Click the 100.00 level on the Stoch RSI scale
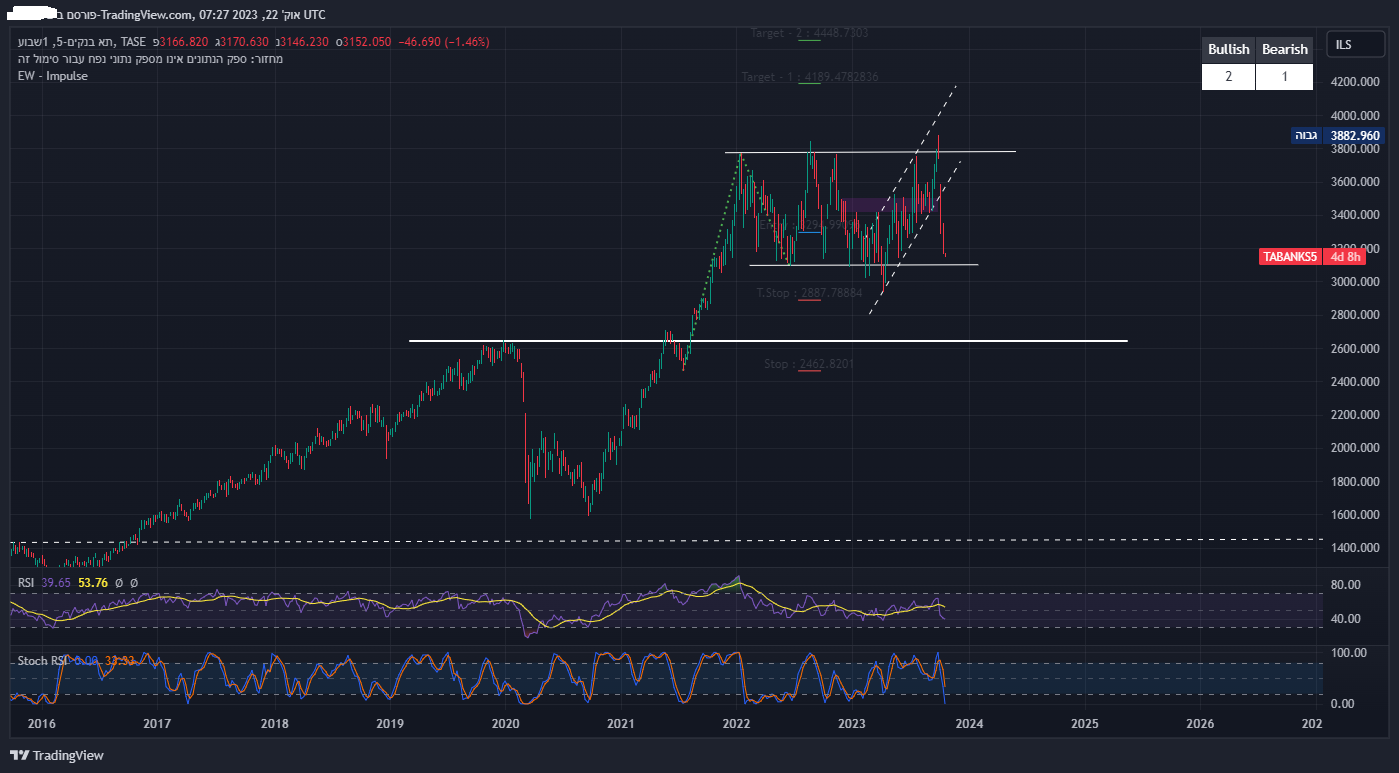1399x773 pixels. tap(1350, 653)
